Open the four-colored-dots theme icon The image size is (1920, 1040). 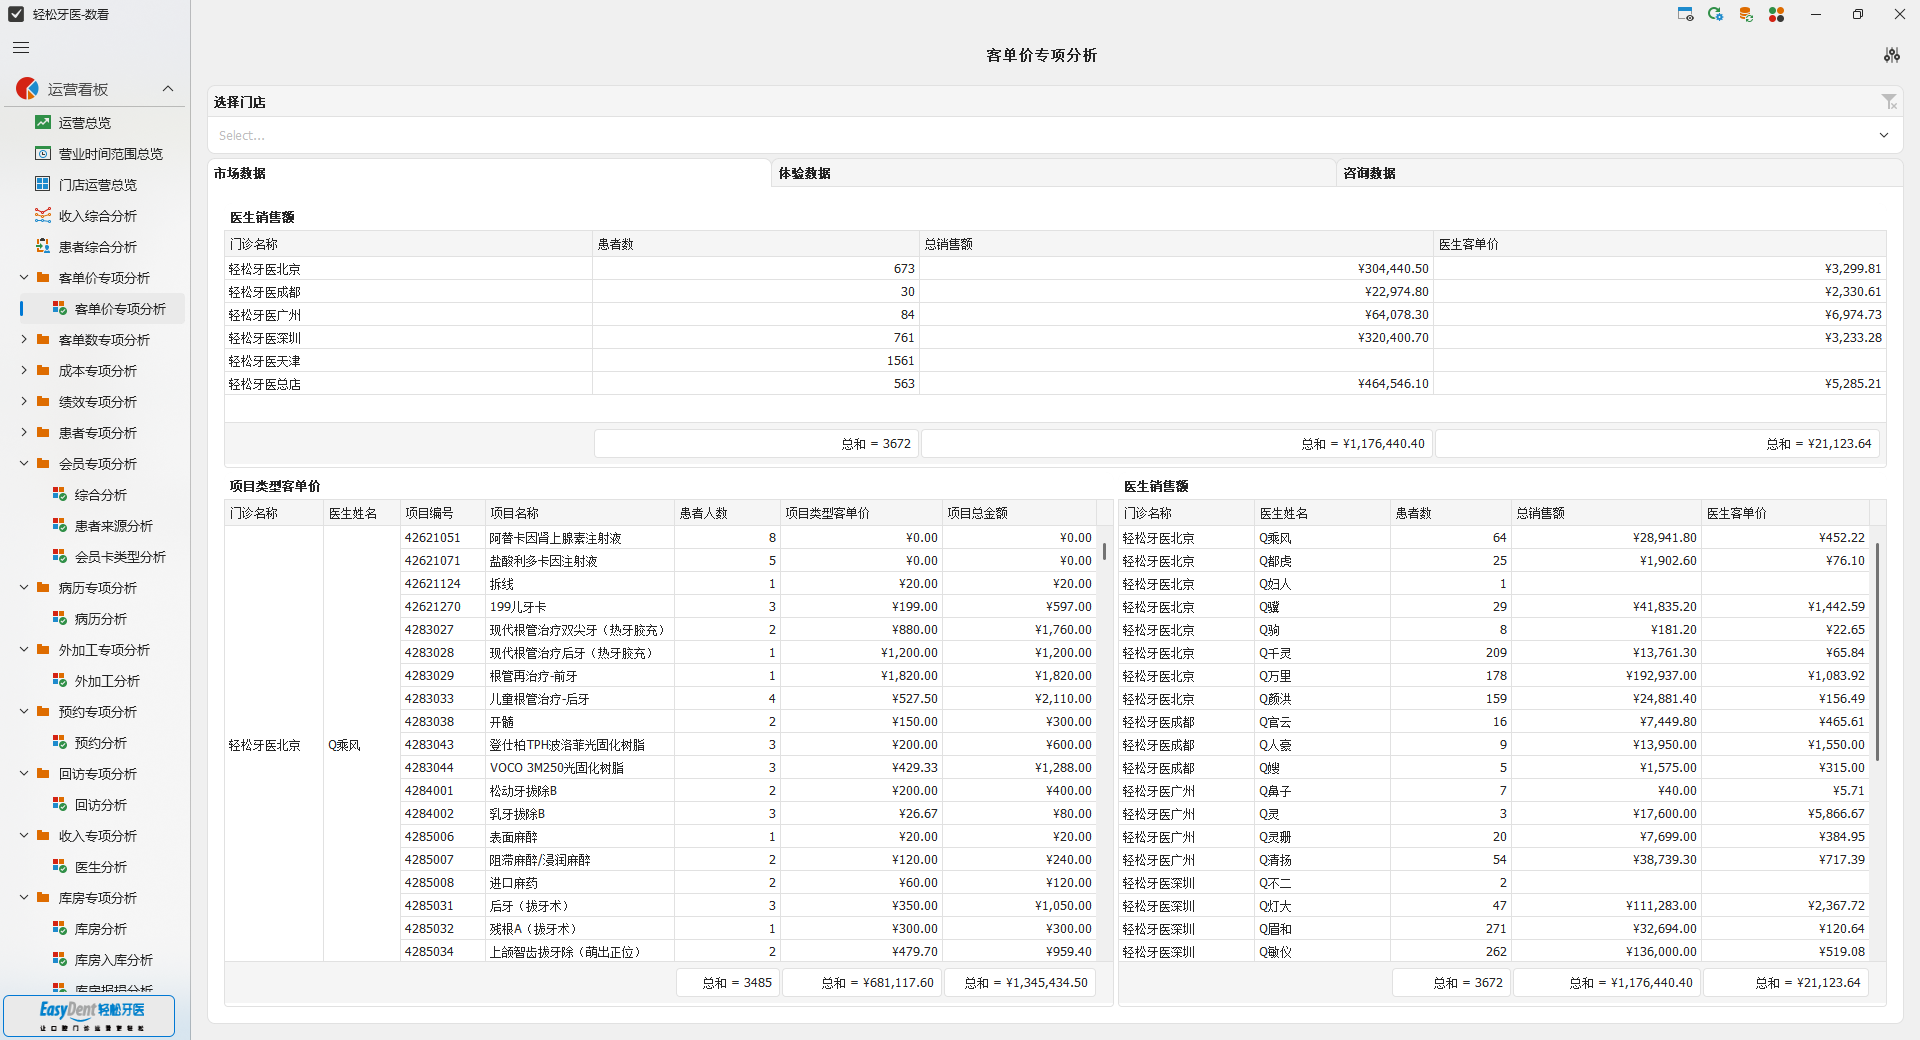(x=1777, y=14)
